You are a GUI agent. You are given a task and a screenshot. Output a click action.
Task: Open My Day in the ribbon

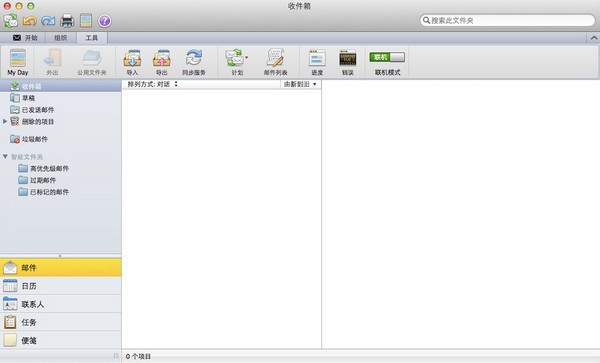coord(18,62)
